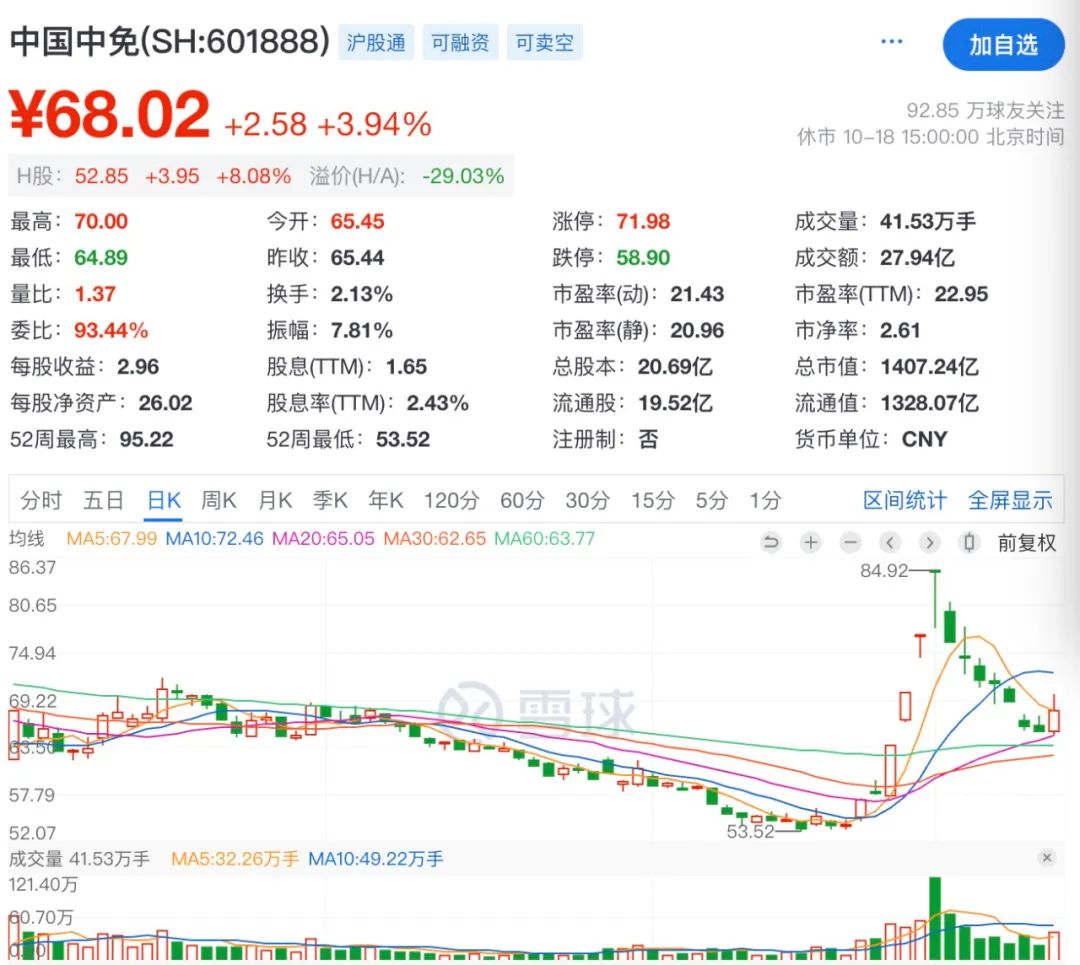
Task: Switch to the 分时 tab
Action: coord(41,500)
